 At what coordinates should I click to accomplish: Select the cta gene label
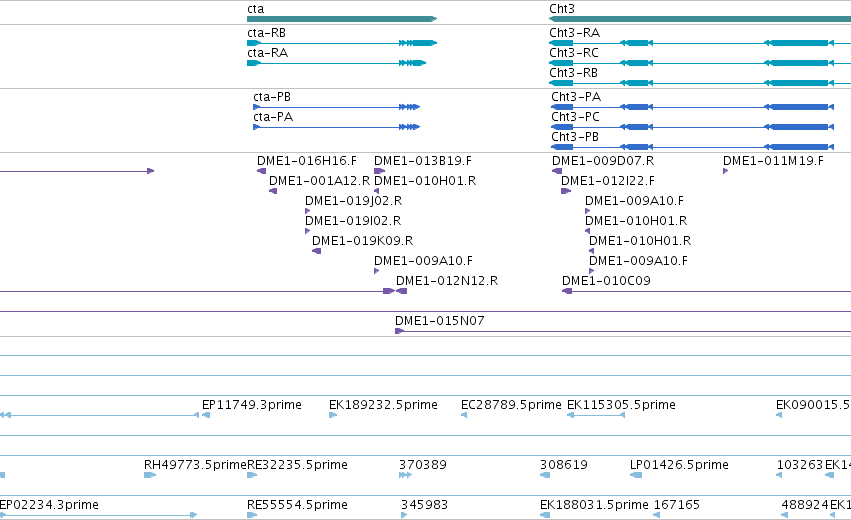(256, 9)
